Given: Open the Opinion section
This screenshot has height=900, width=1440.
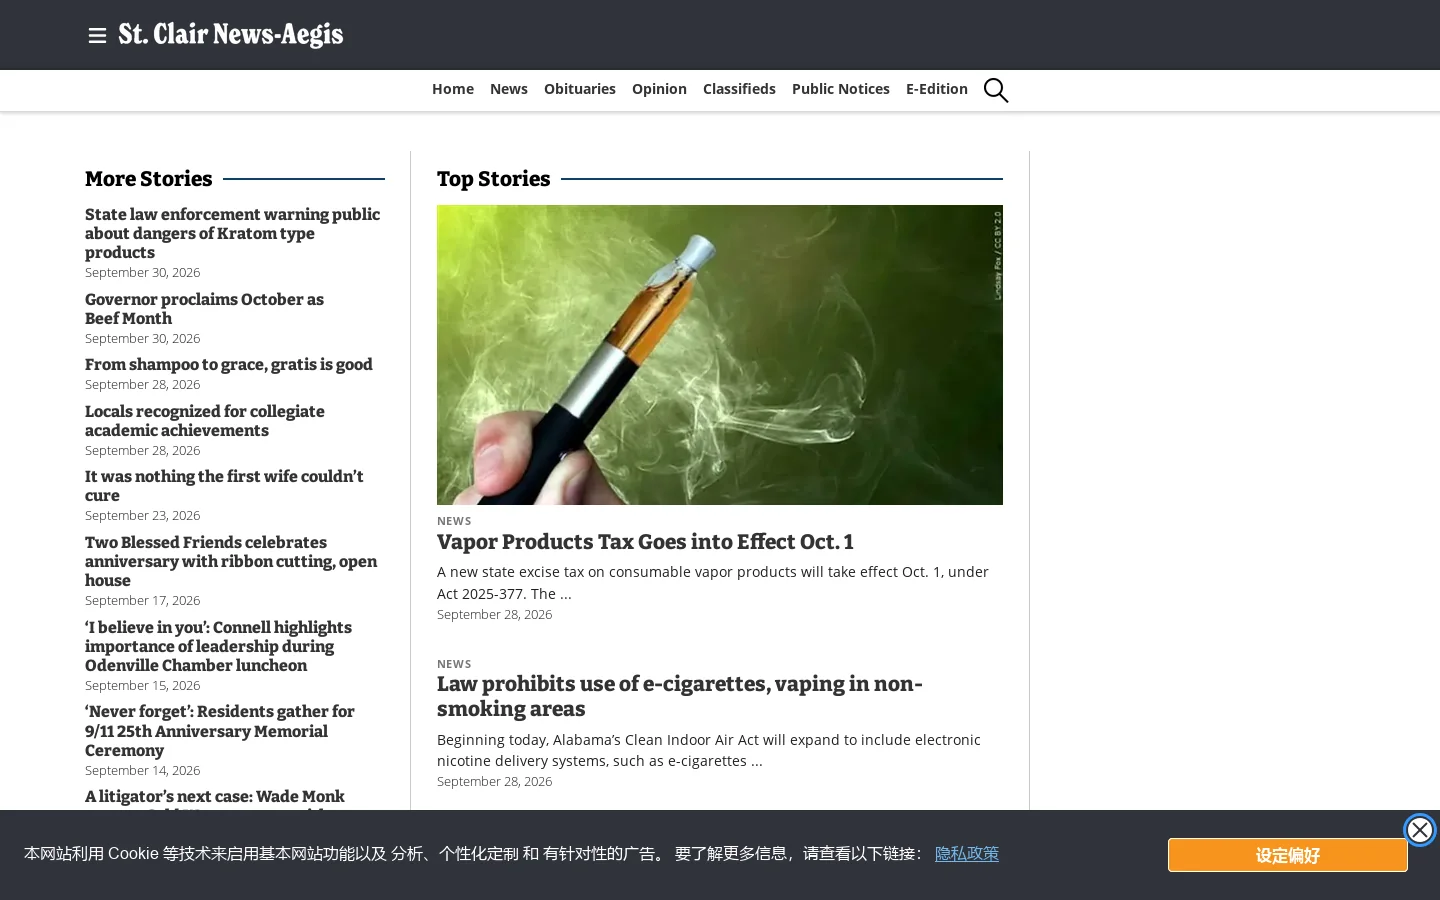Looking at the screenshot, I should [659, 89].
